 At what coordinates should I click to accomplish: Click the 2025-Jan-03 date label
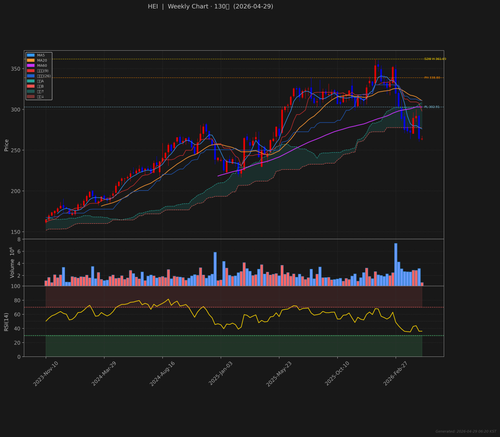click(220, 374)
